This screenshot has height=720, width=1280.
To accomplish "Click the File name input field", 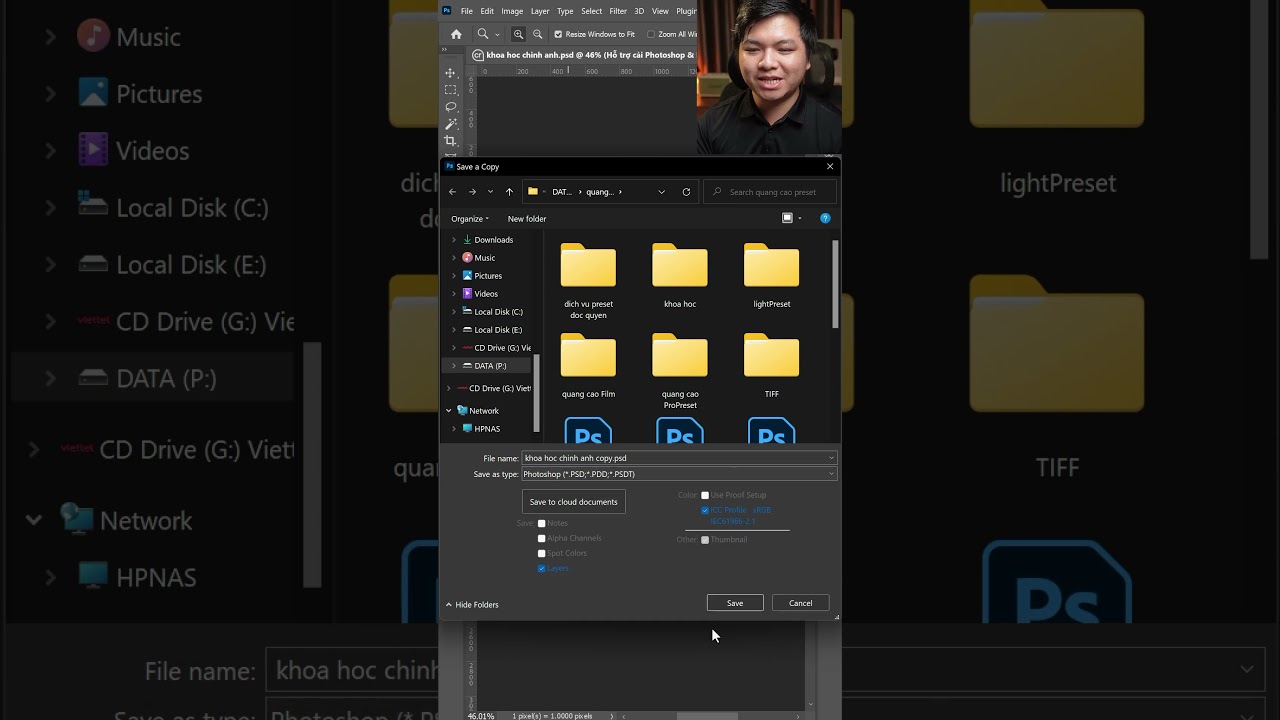I will coord(679,458).
